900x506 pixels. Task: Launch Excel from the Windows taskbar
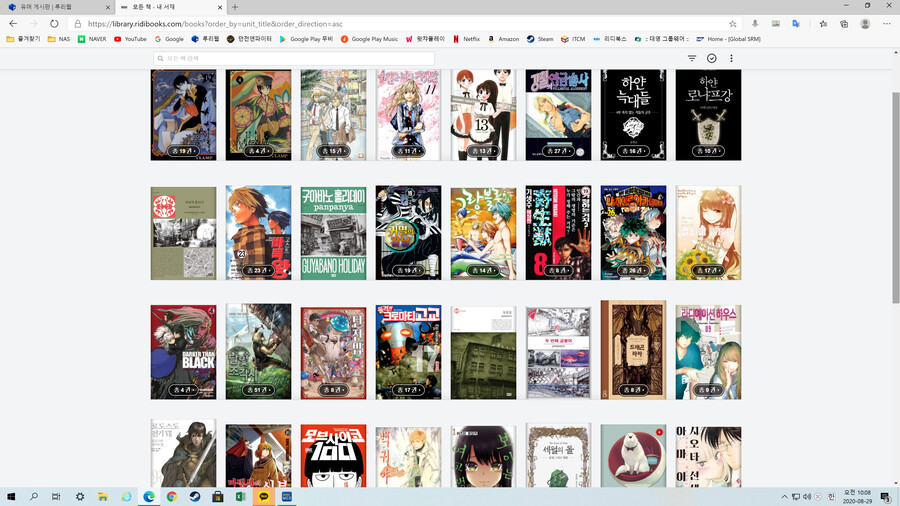point(240,496)
